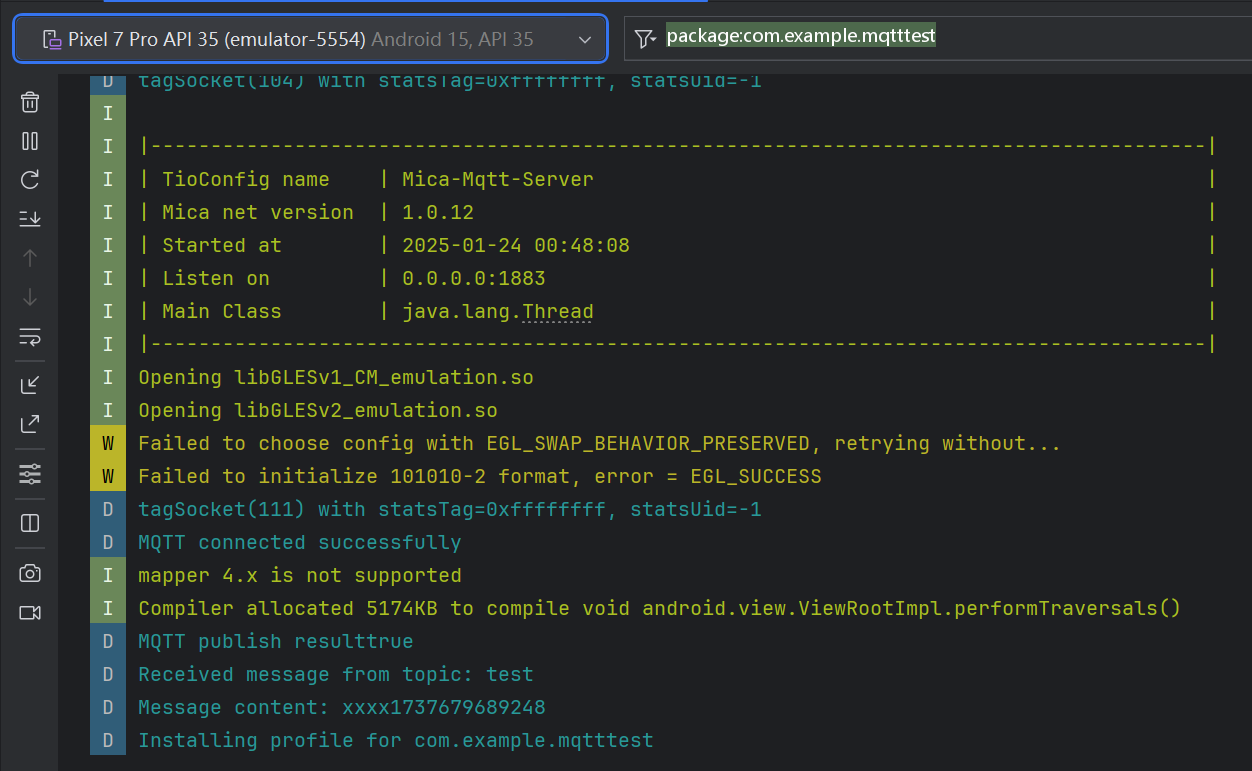This screenshot has height=771, width=1252.
Task: Click 'mapper 4.x is not supported' line
Action: point(300,576)
